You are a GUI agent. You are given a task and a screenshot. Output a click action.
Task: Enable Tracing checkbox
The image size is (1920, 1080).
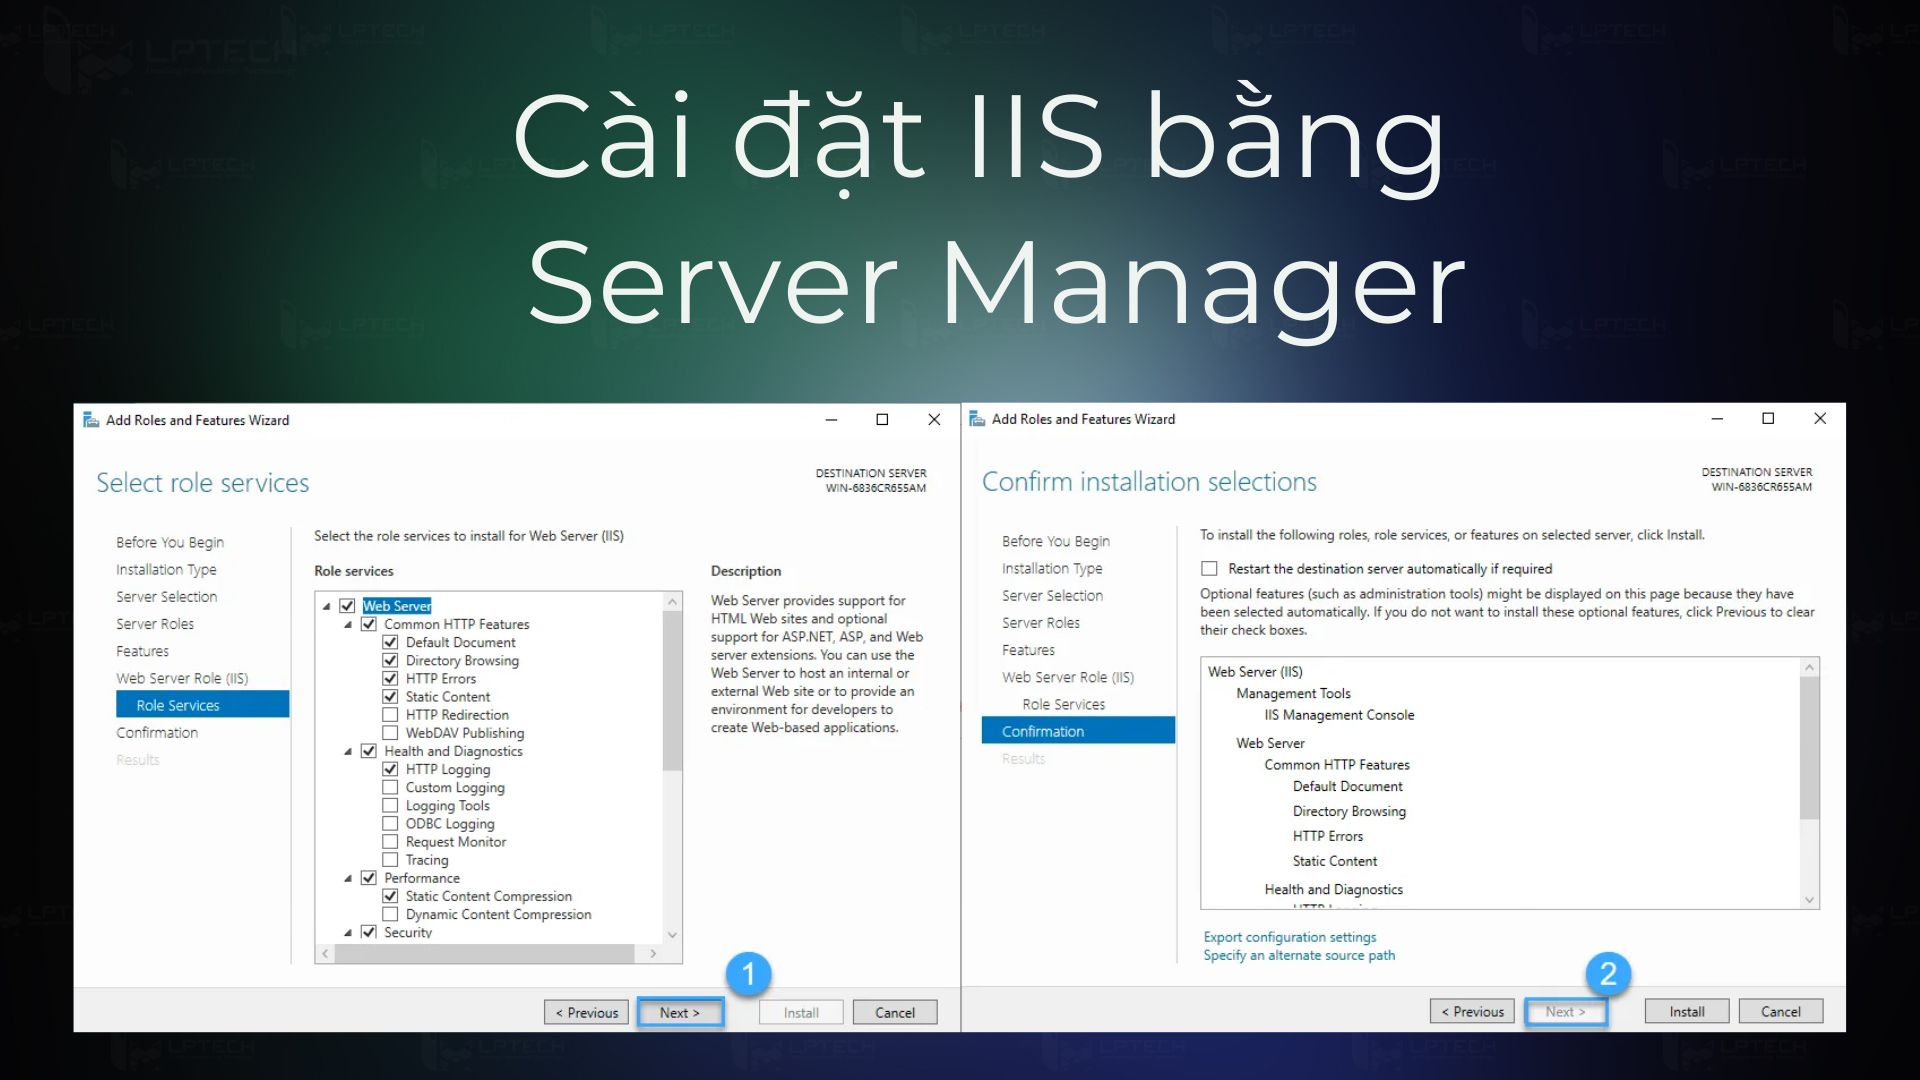pyautogui.click(x=391, y=860)
